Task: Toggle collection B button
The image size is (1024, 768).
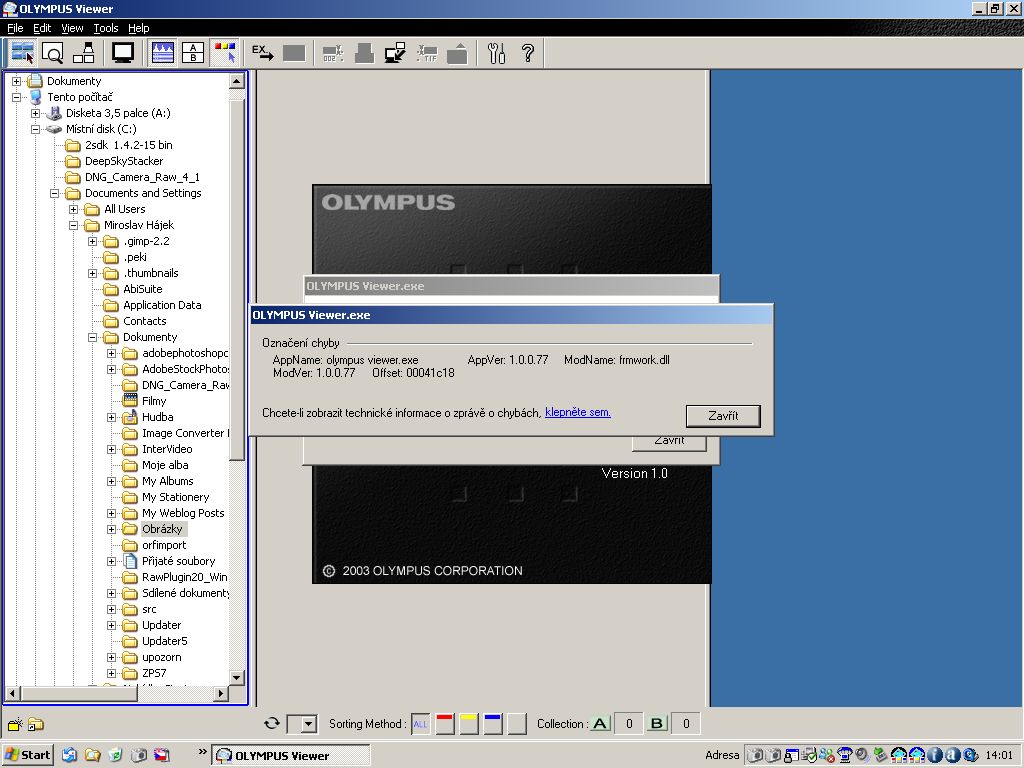Action: tap(657, 724)
